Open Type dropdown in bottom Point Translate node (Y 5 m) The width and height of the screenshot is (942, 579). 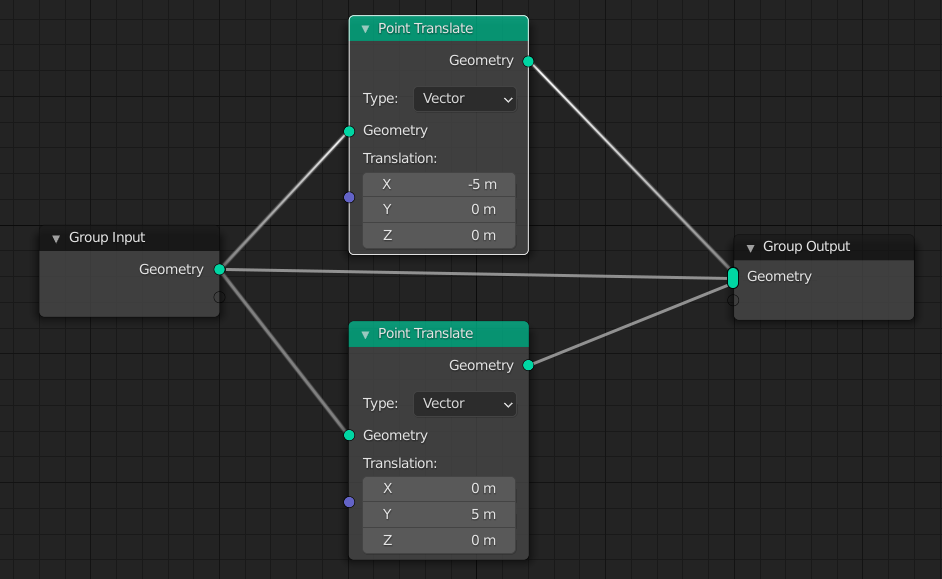(464, 404)
